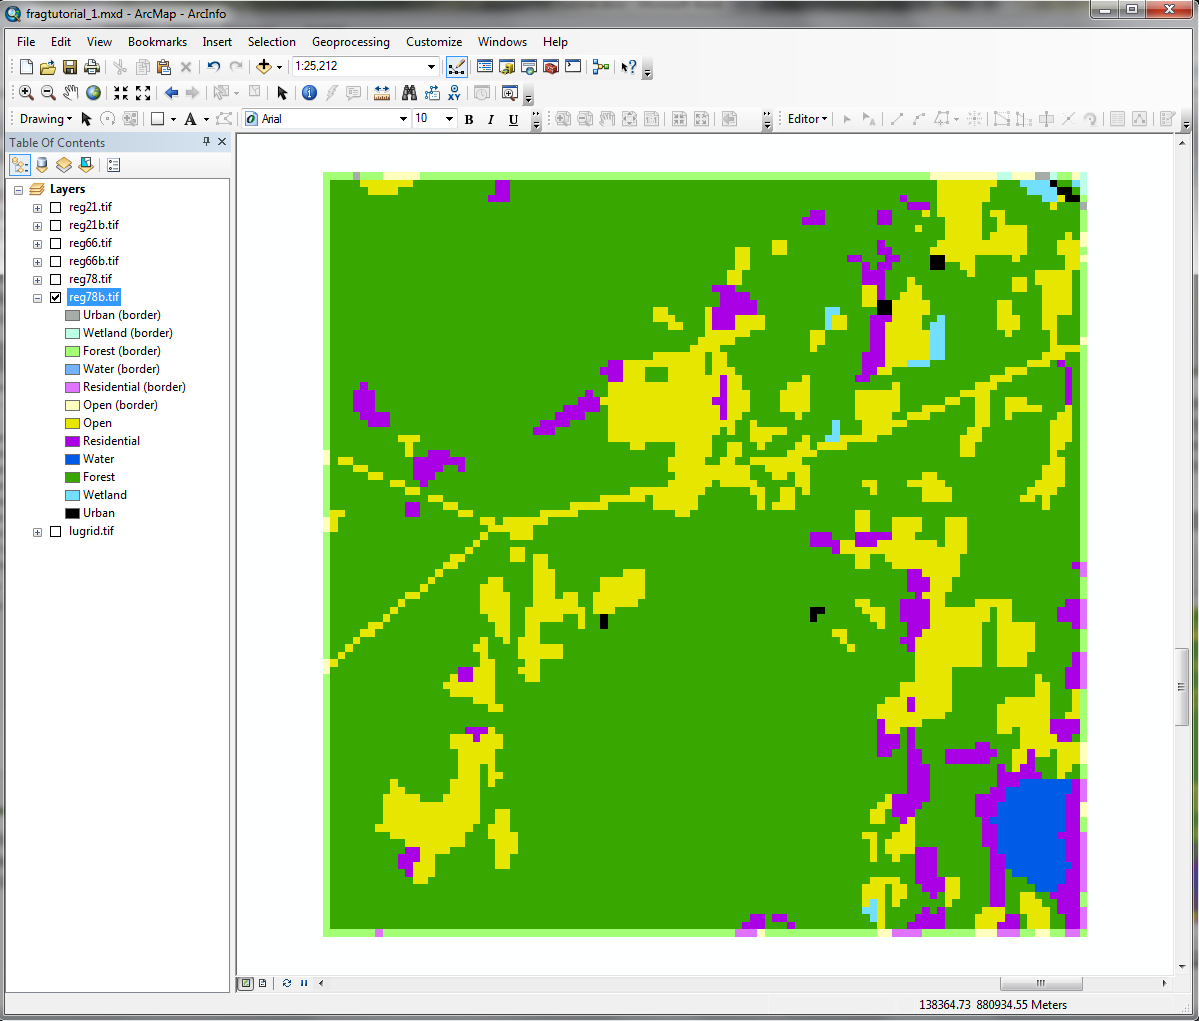This screenshot has width=1199, height=1021.
Task: Open the Bookmarks menu
Action: point(157,42)
